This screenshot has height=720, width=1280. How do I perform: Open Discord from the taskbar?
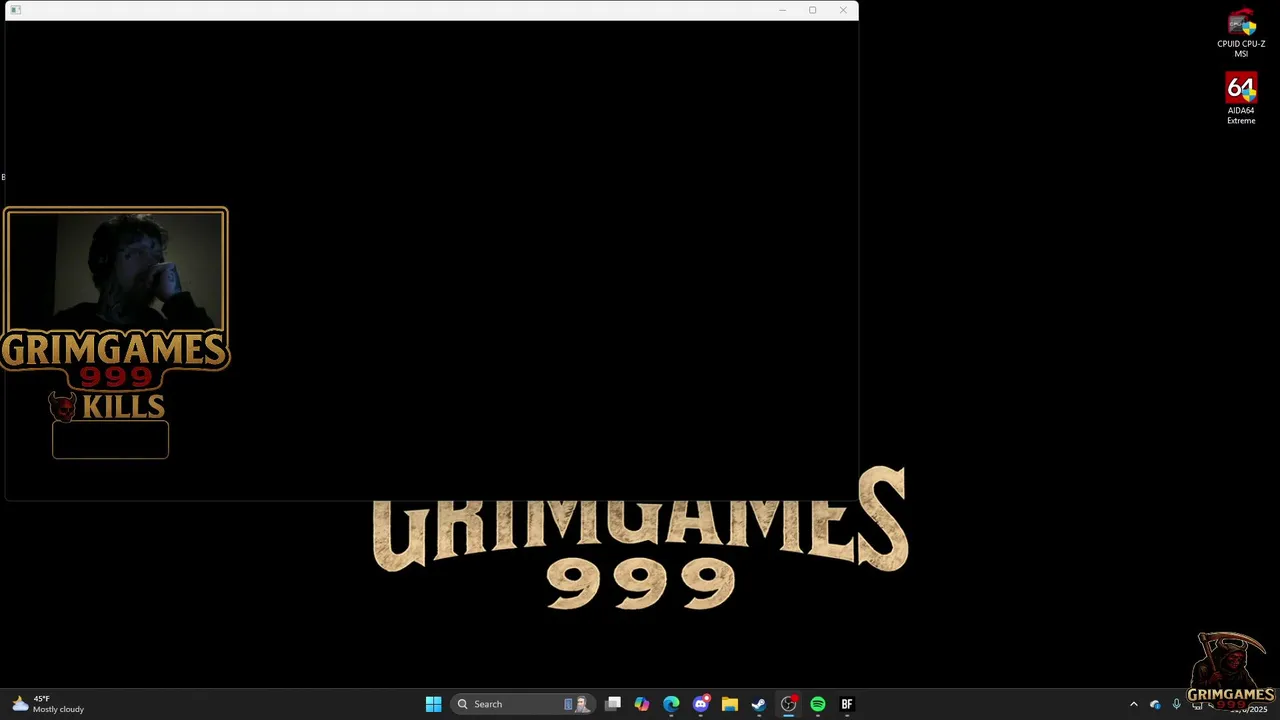(701, 704)
